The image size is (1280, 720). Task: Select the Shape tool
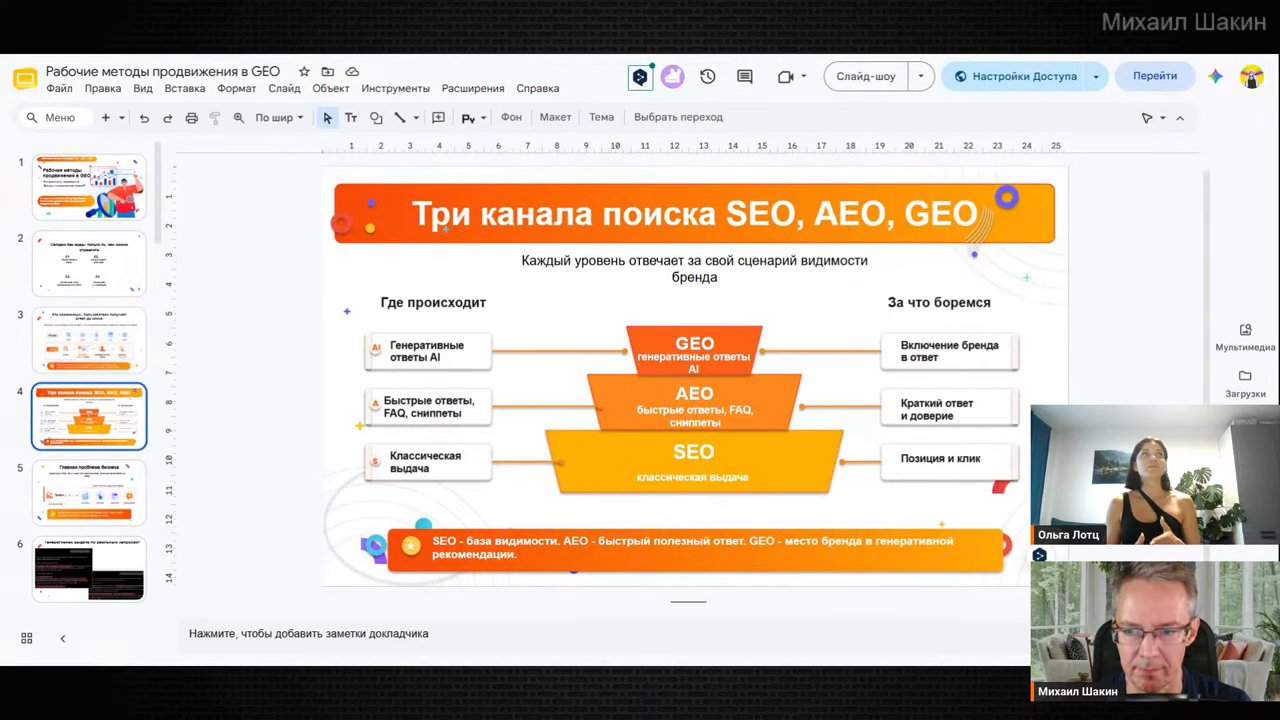(376, 118)
